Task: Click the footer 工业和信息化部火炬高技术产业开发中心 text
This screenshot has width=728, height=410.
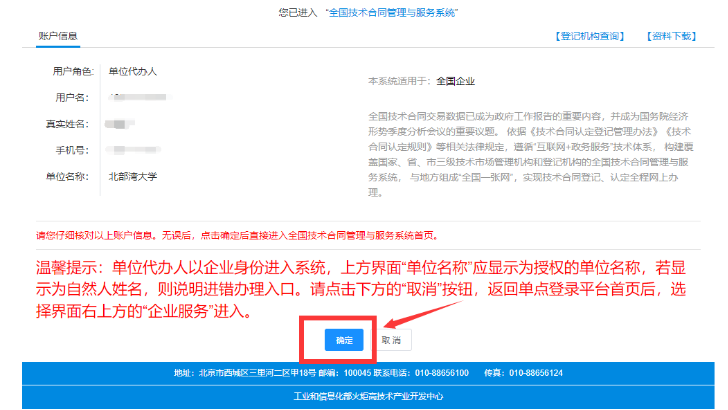Action: point(363,397)
